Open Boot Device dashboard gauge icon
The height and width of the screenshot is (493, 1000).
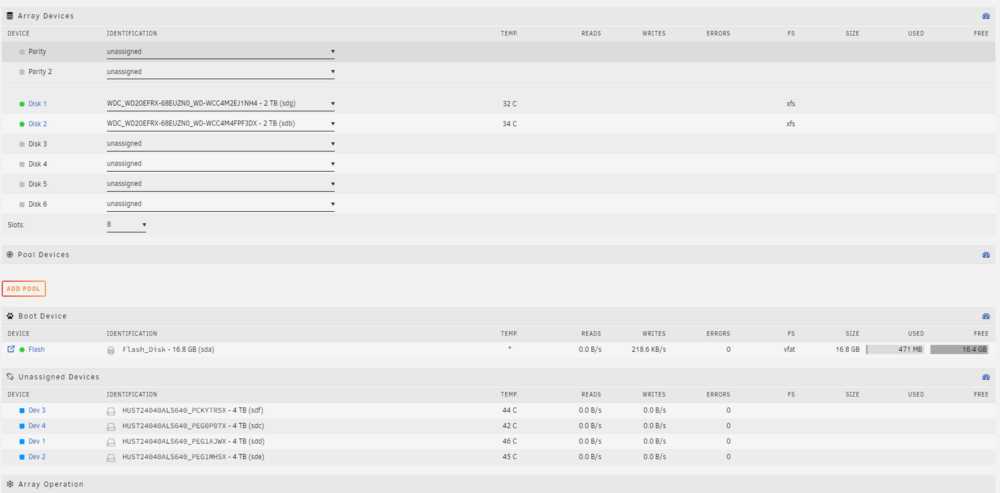tap(985, 316)
